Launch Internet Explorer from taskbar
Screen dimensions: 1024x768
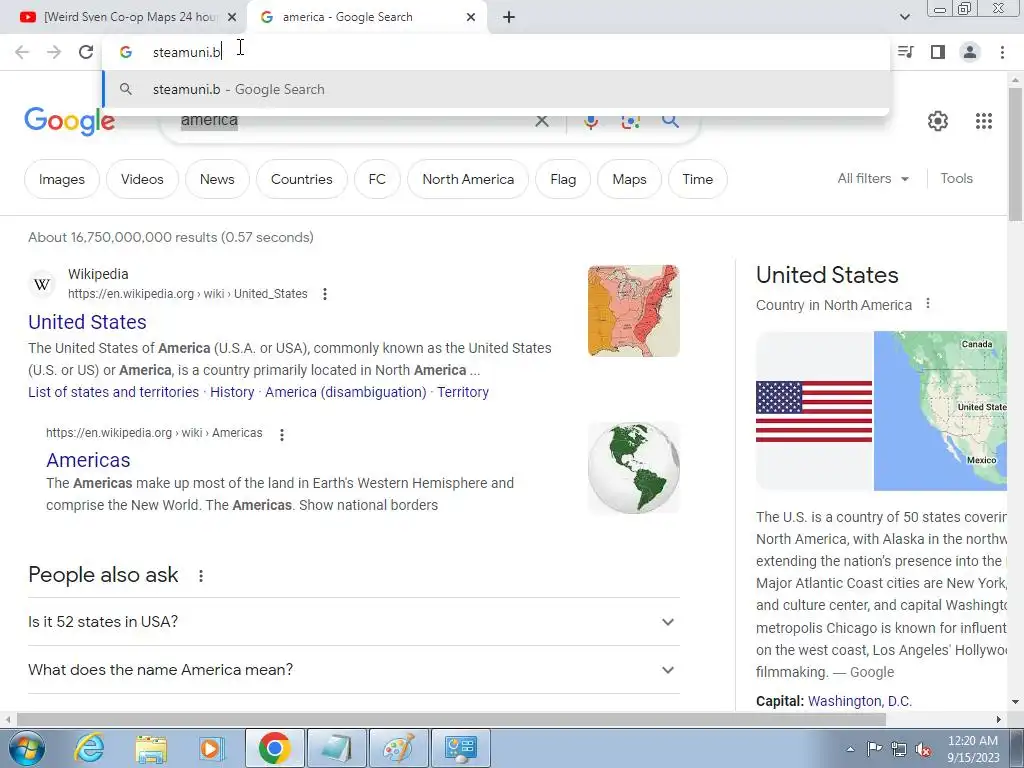click(x=88, y=748)
